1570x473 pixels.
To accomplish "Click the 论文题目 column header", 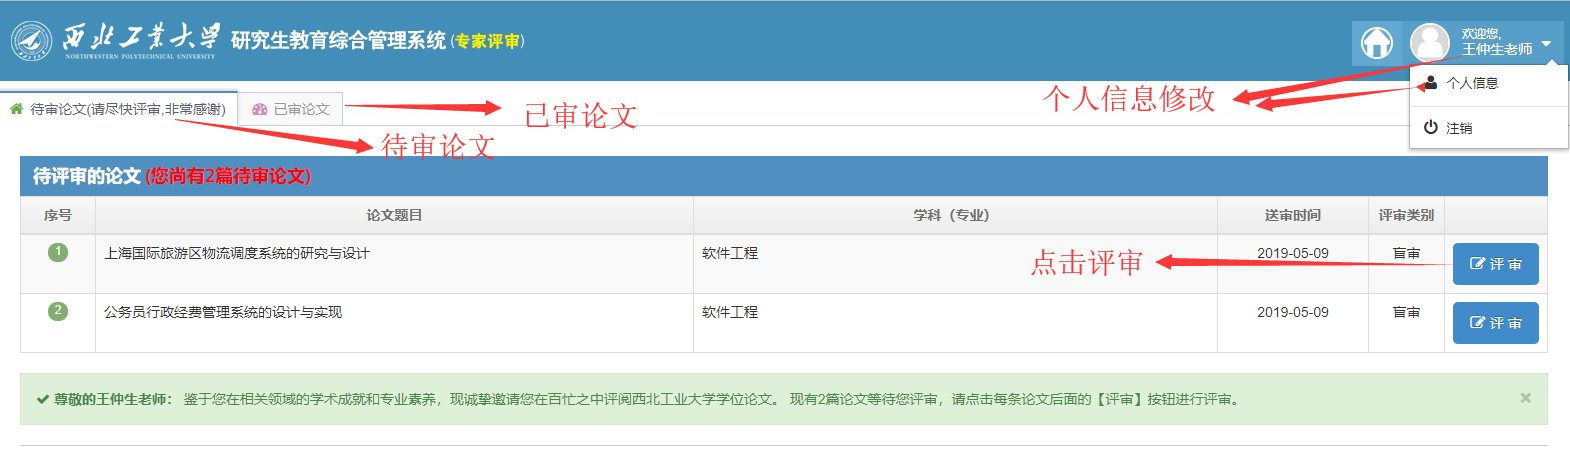I will 394,215.
